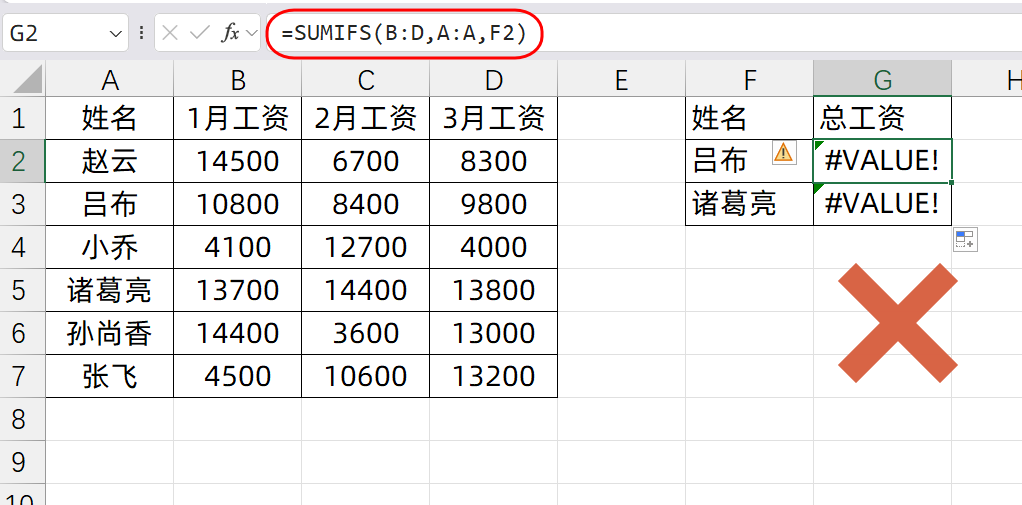
Task: Click the Select All corner triangle
Action: 28,79
